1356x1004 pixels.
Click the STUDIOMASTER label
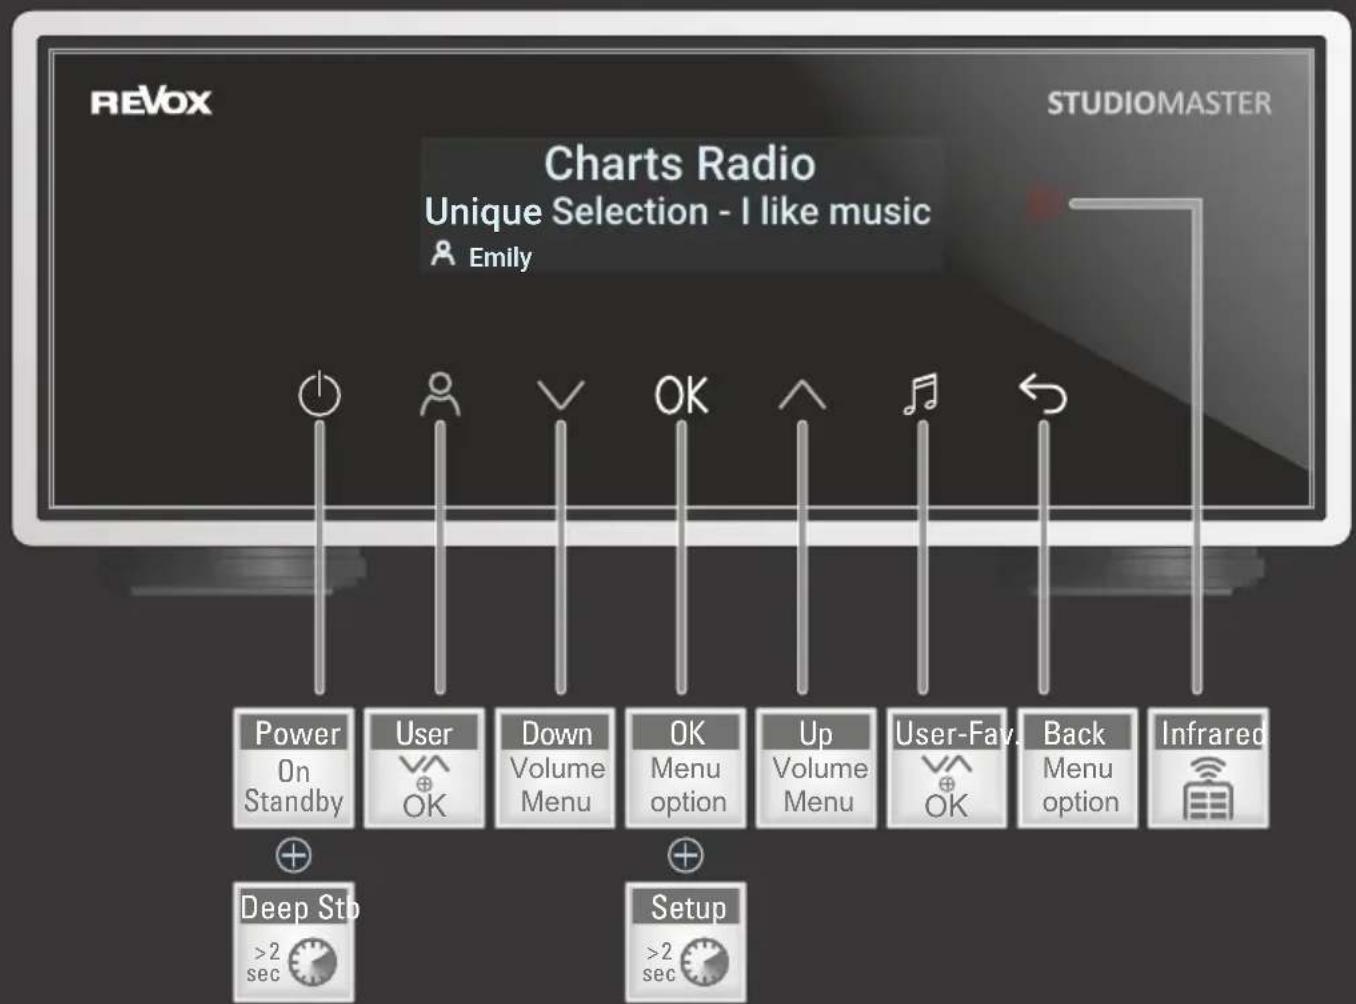1159,103
